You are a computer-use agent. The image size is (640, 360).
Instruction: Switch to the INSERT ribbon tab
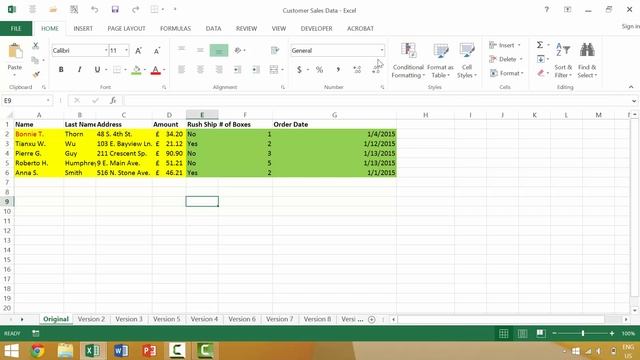click(83, 29)
